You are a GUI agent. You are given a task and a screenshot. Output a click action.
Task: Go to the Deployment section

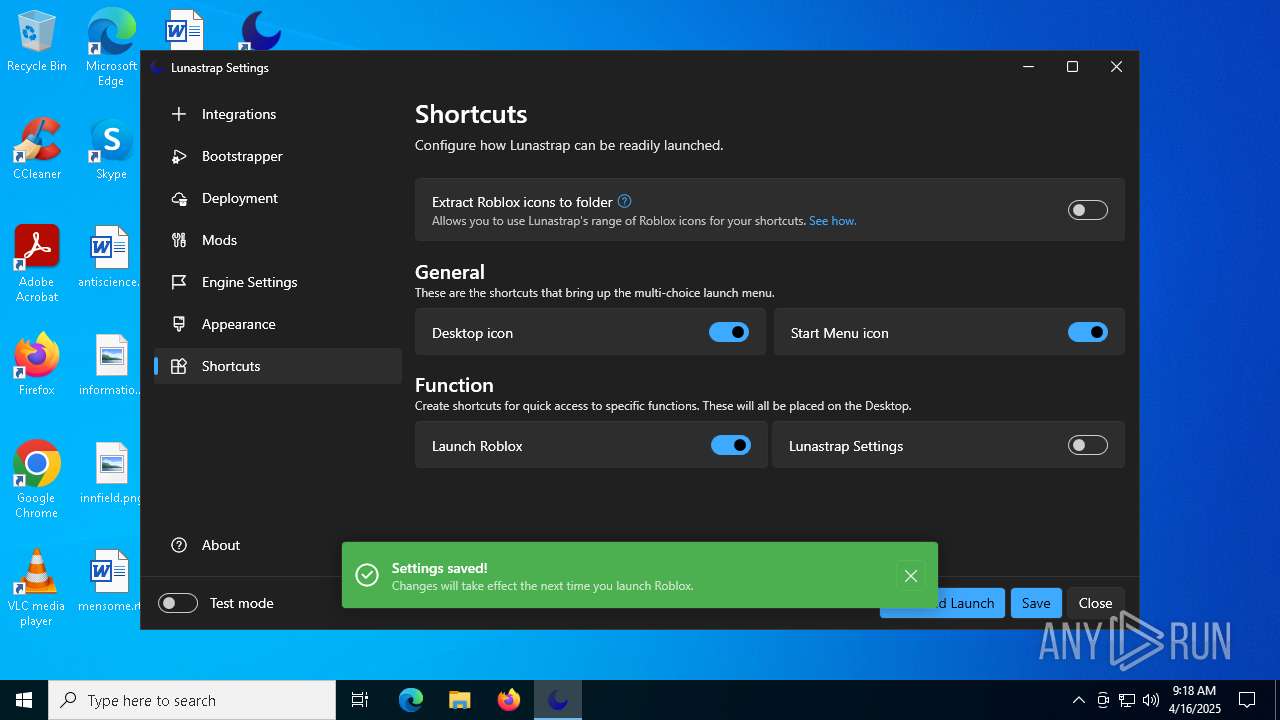point(278,198)
